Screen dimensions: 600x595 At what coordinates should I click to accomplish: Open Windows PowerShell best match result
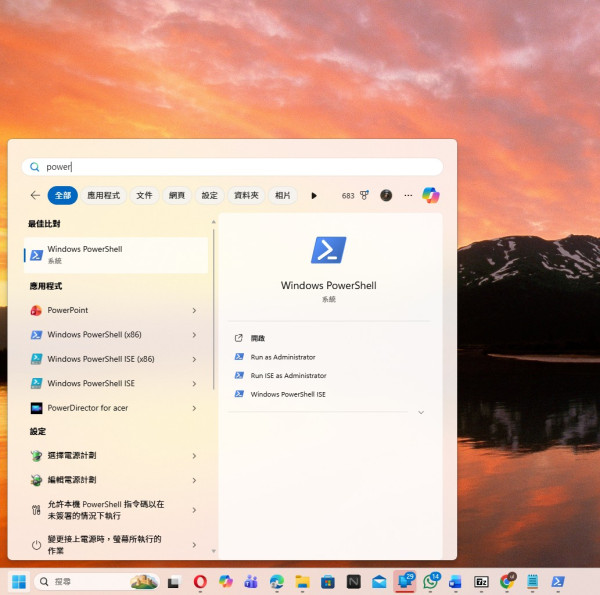coord(116,255)
